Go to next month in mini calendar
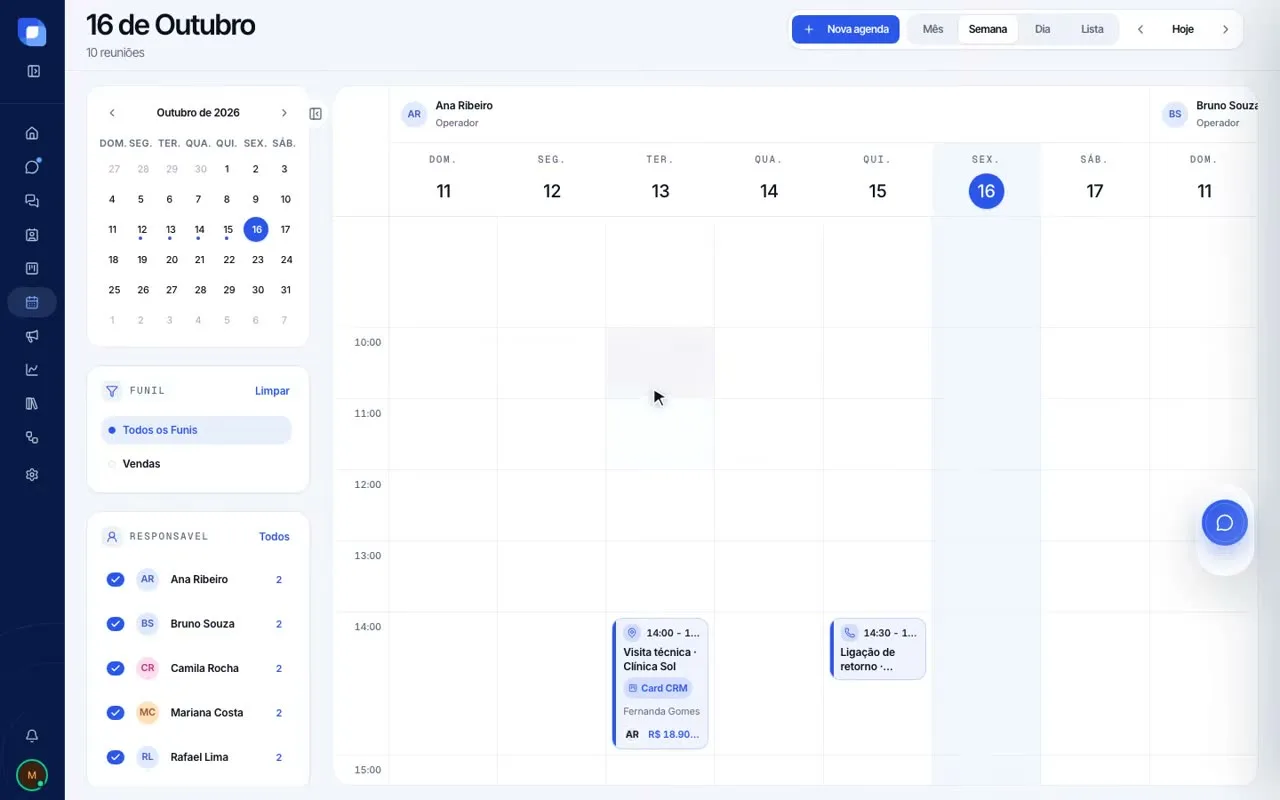 [284, 113]
